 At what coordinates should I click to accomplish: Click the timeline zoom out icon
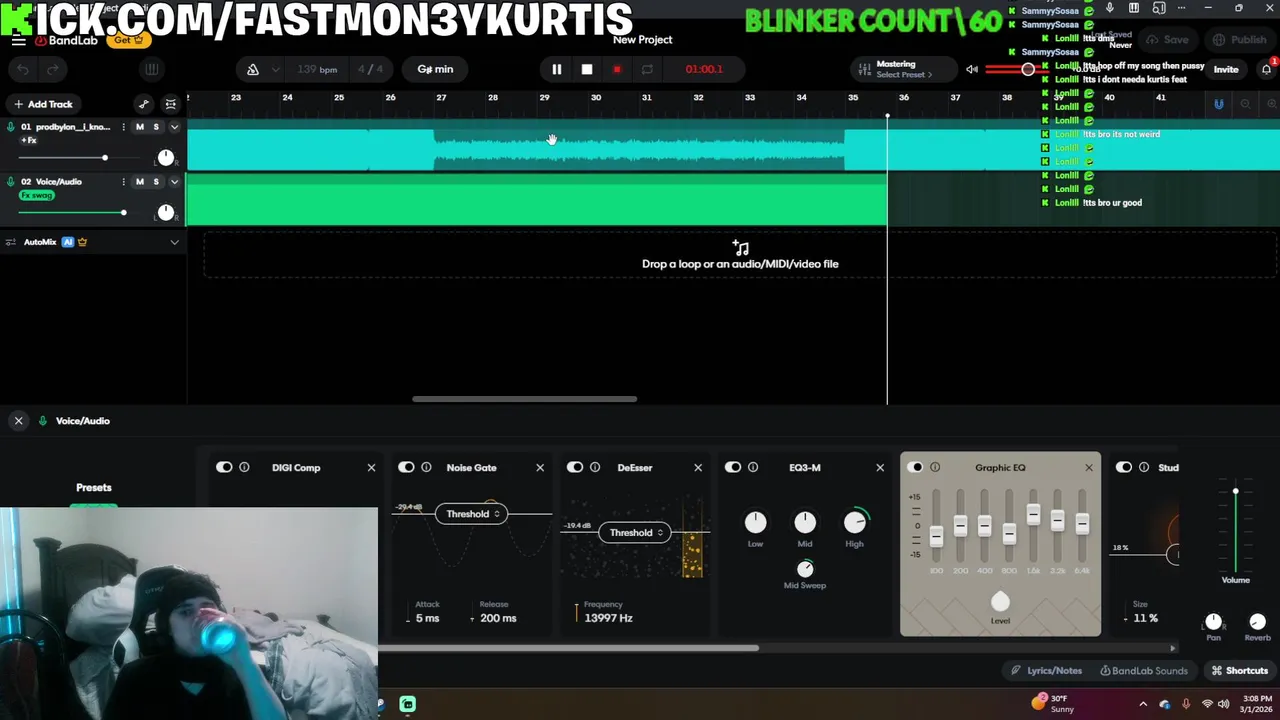point(1245,104)
